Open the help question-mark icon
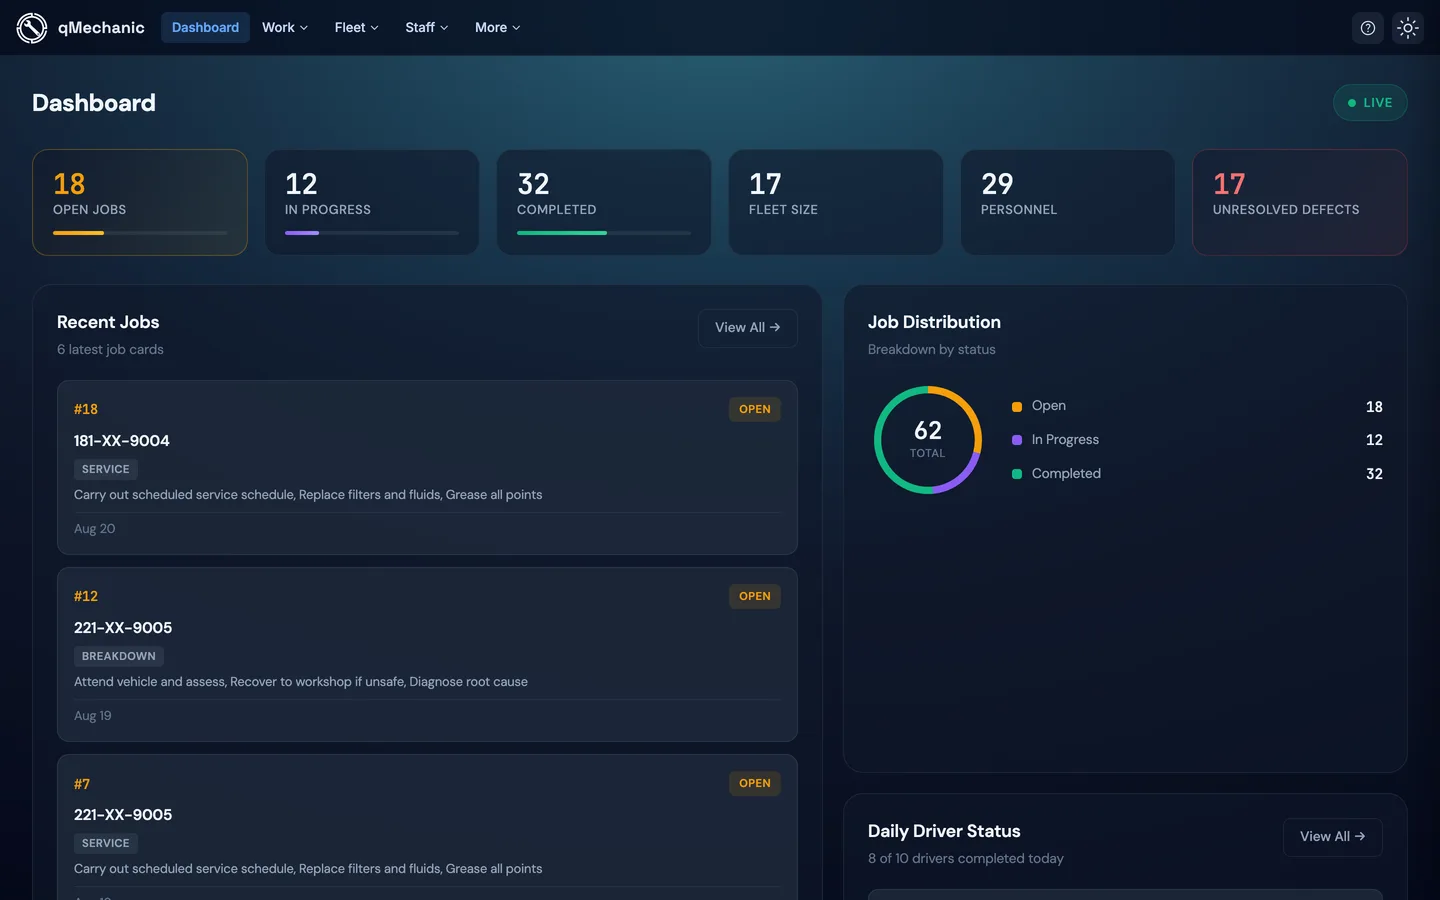Viewport: 1440px width, 900px height. pyautogui.click(x=1368, y=28)
